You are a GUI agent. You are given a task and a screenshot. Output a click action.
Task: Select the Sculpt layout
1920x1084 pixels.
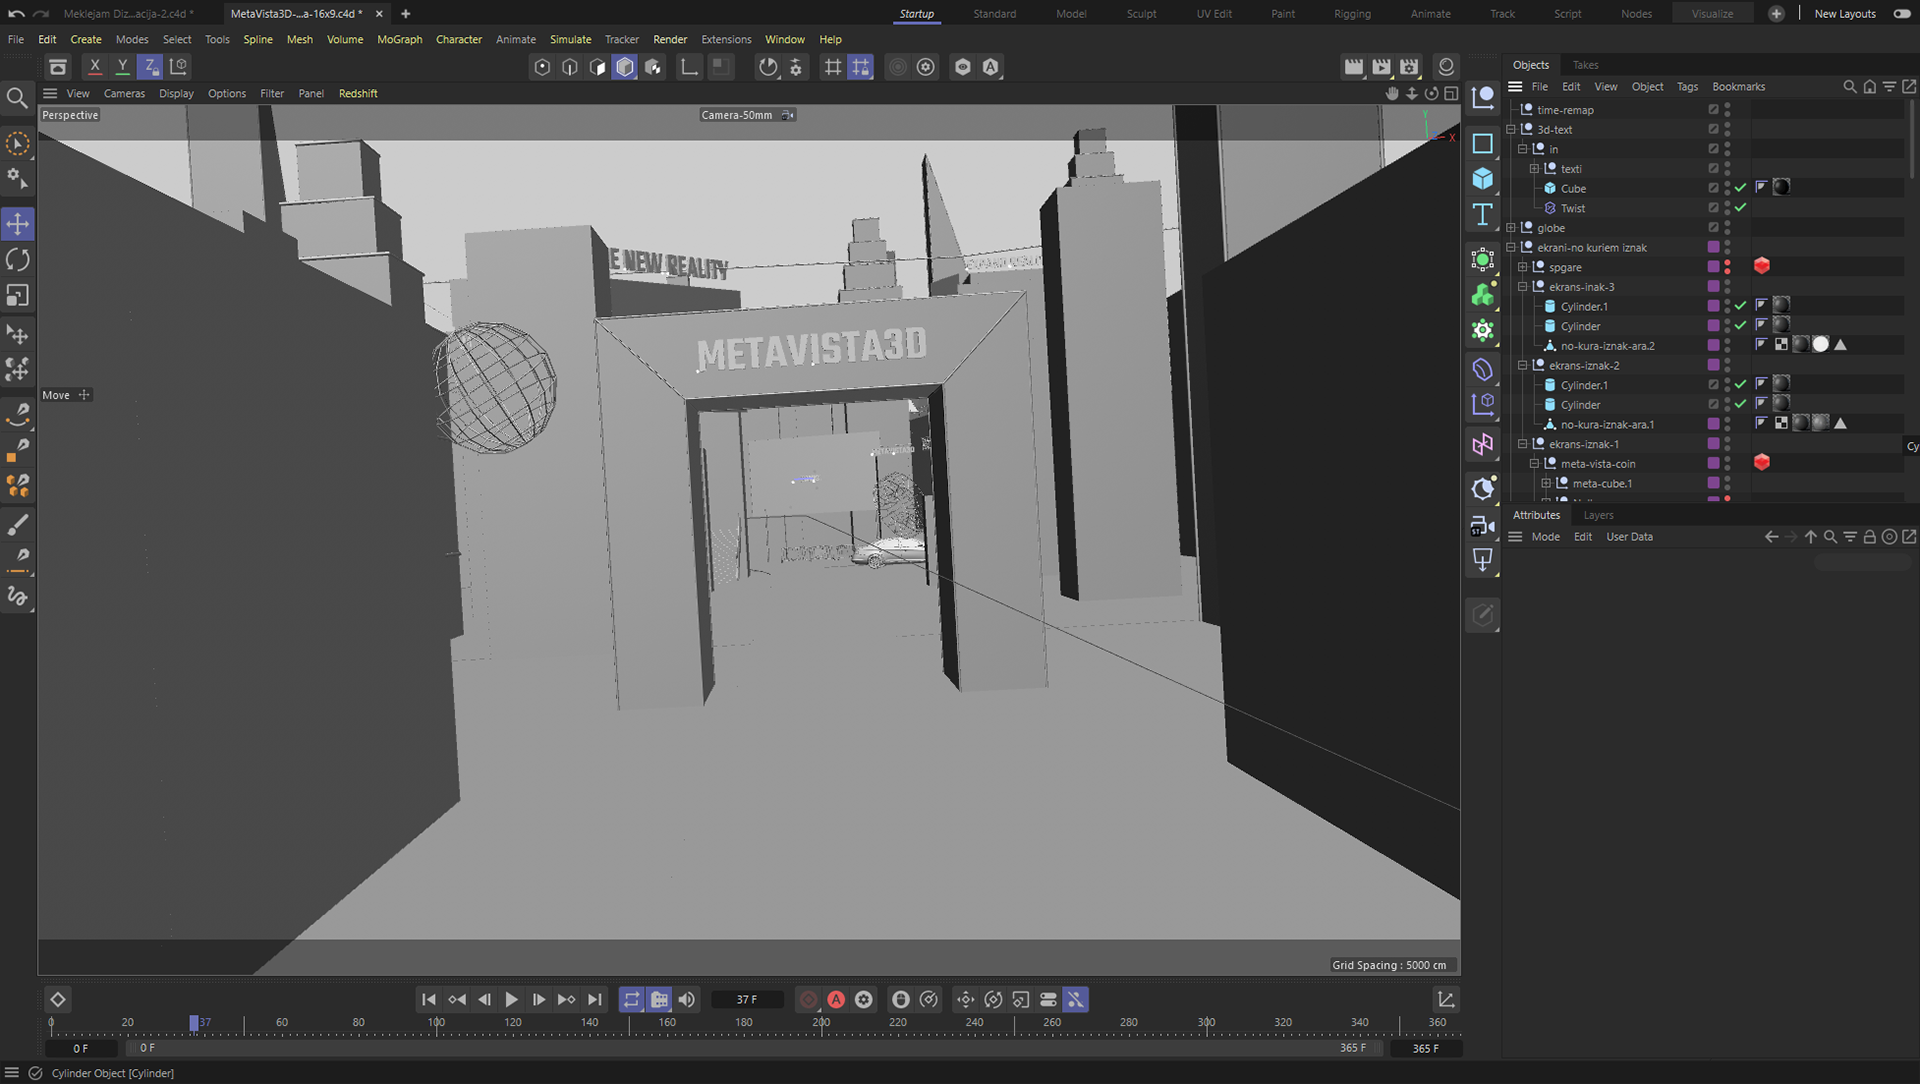[1140, 14]
